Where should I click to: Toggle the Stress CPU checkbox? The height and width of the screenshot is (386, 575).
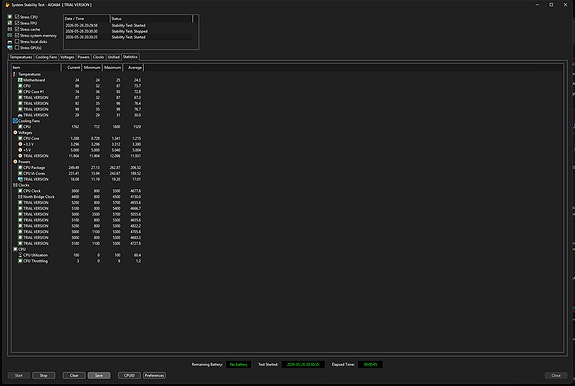coord(17,17)
